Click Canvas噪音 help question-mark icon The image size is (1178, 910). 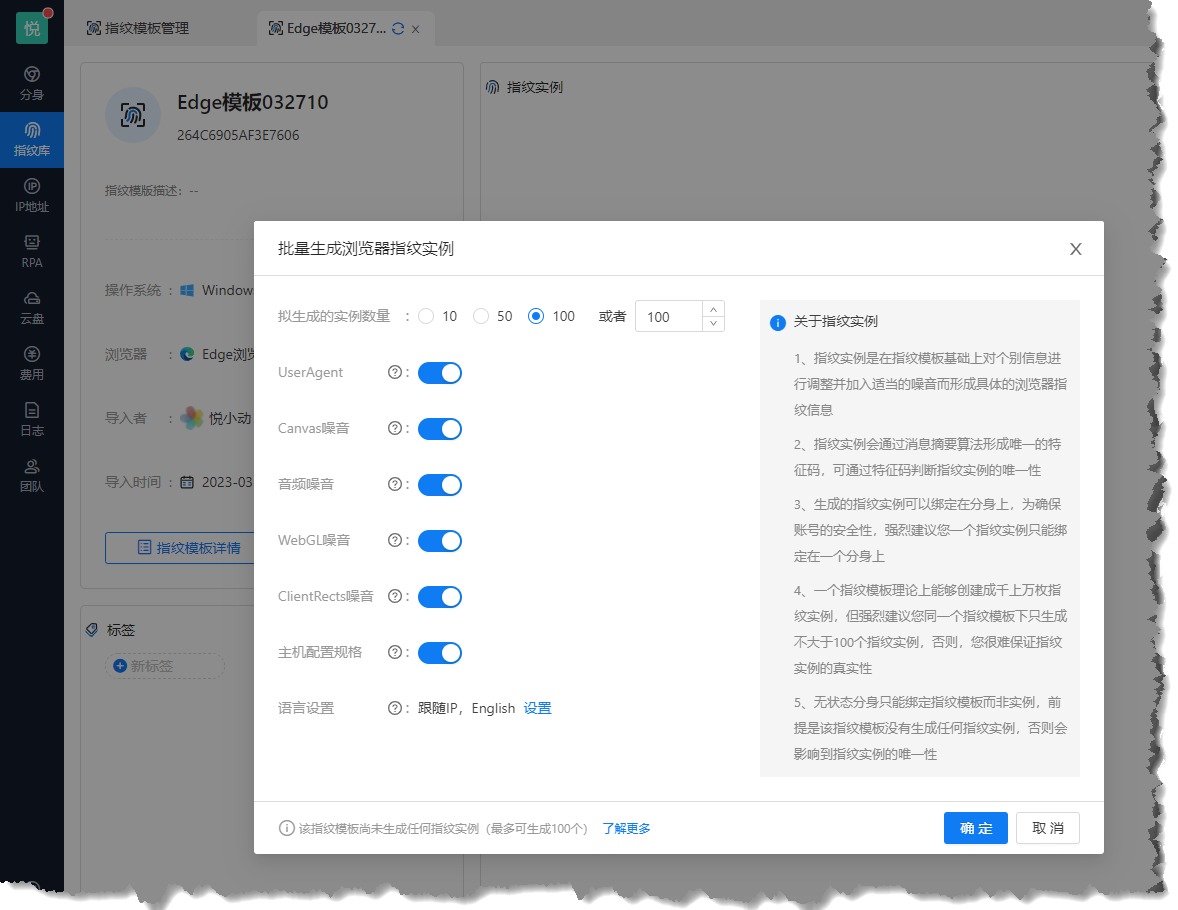394,428
